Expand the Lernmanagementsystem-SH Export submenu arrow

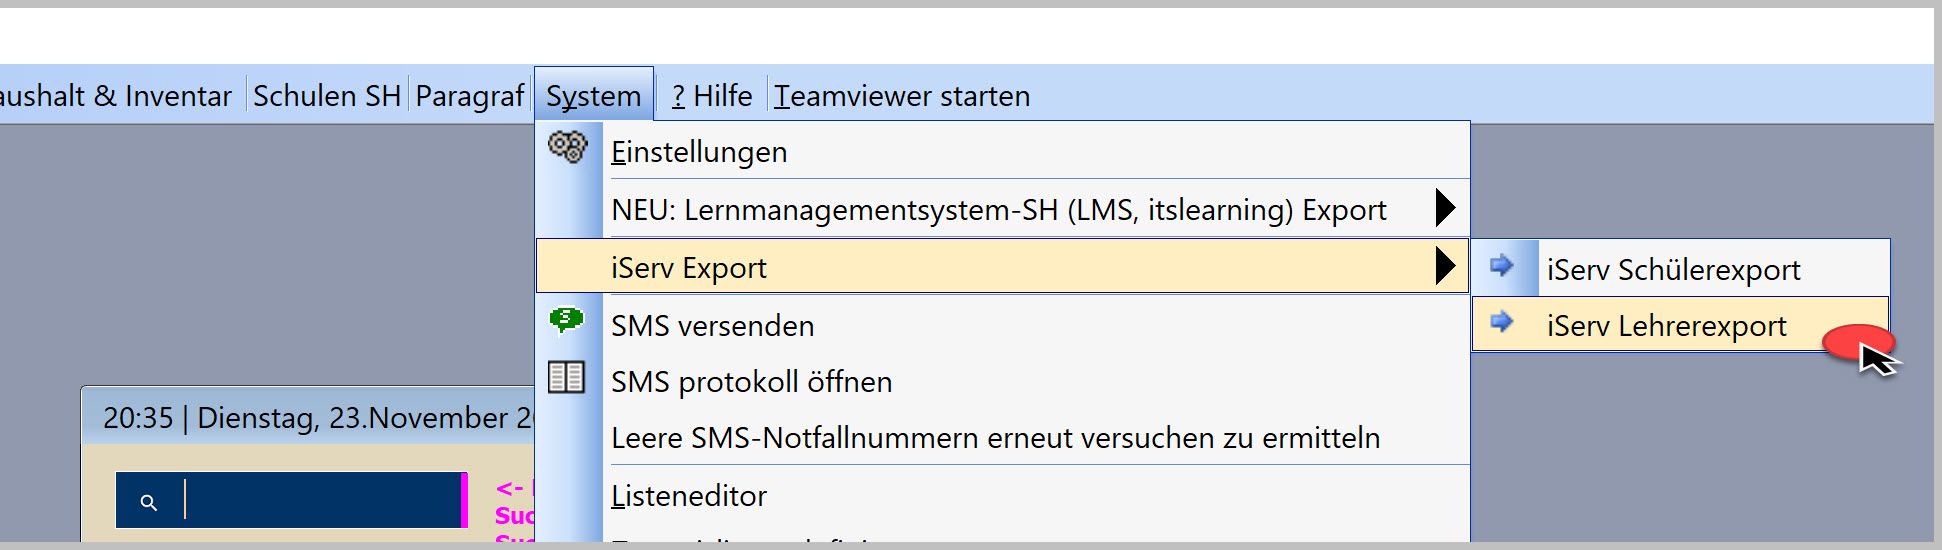(1445, 208)
